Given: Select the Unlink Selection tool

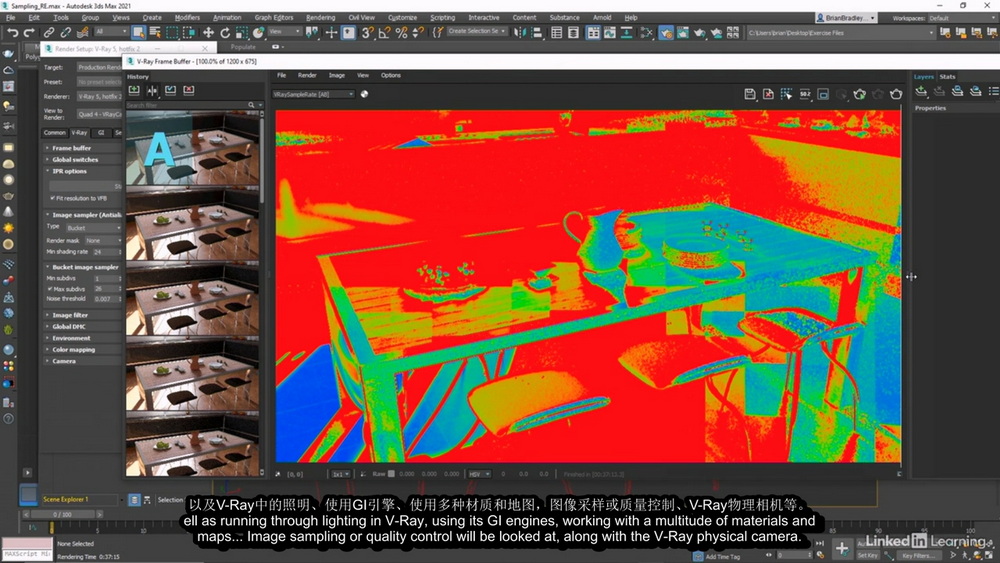Looking at the screenshot, I should coord(66,33).
